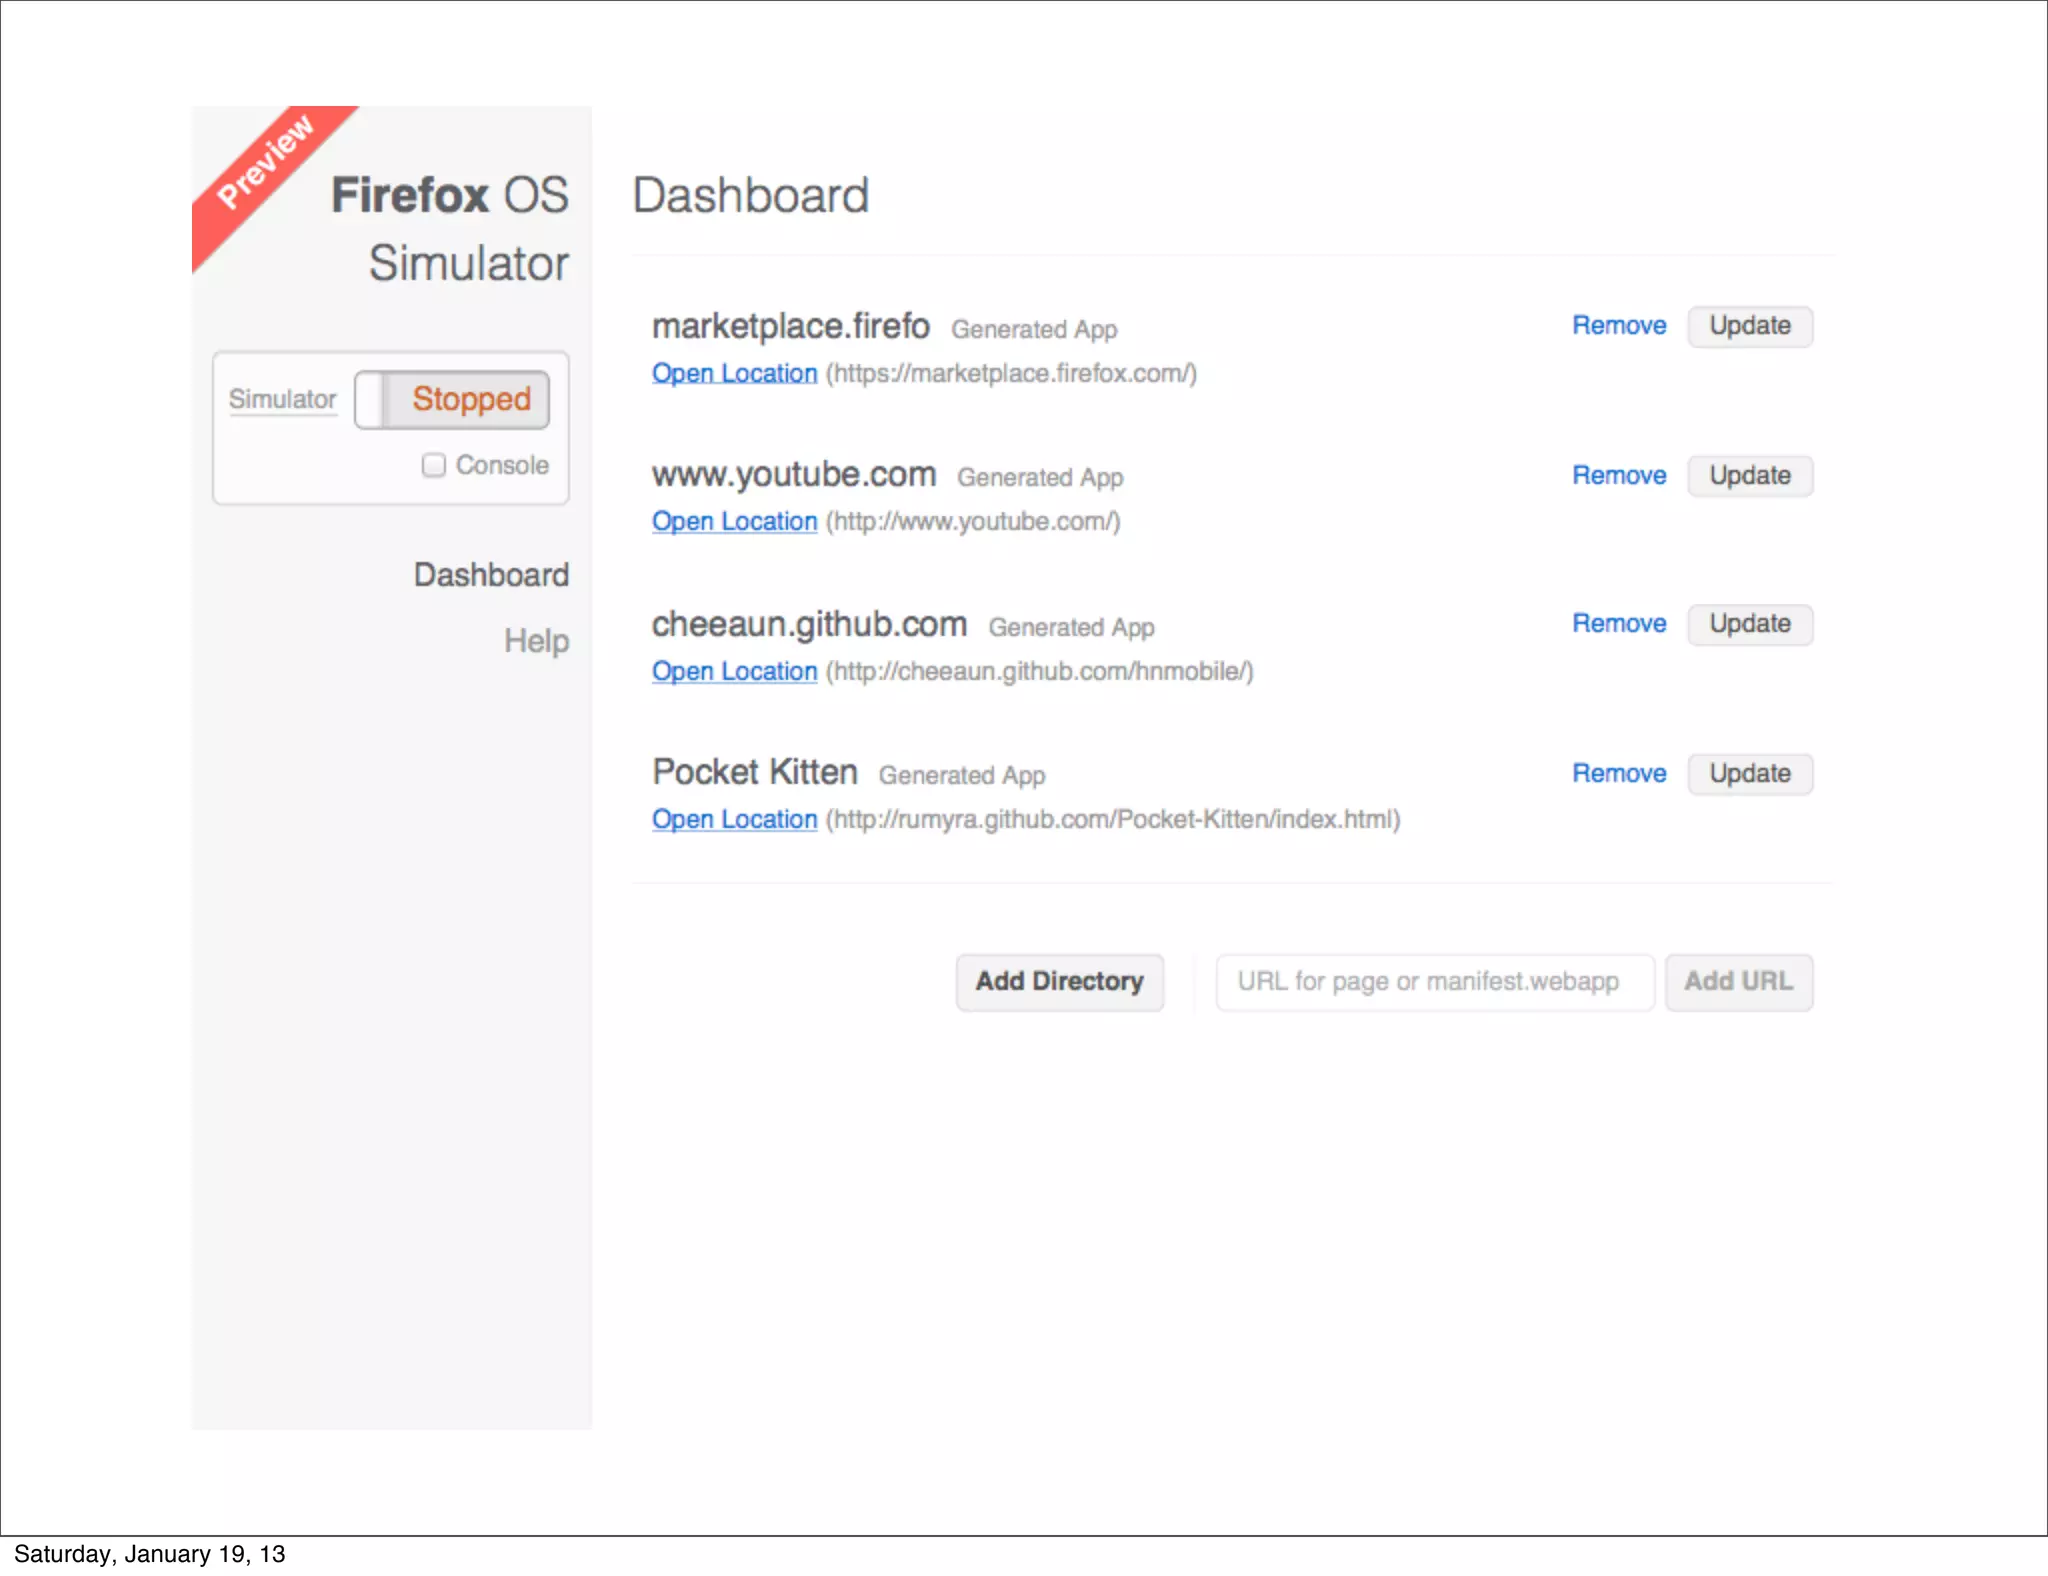Open Location for marketplace.firefox.com
The image size is (2048, 1576).
point(734,374)
